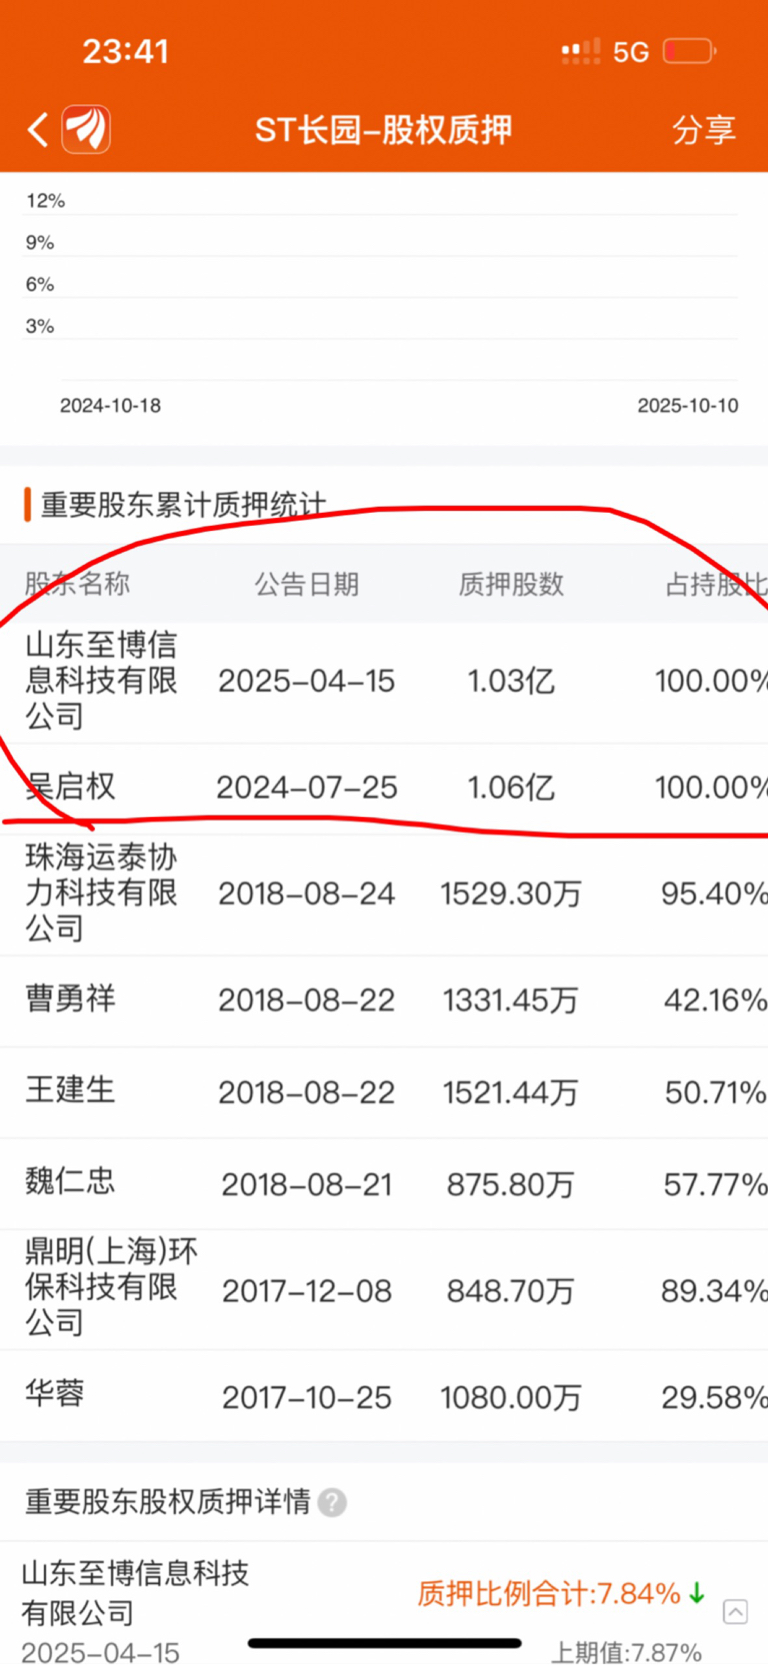Image resolution: width=768 pixels, height=1665 pixels.
Task: Select ratio value 57.77%
Action: (x=715, y=1185)
